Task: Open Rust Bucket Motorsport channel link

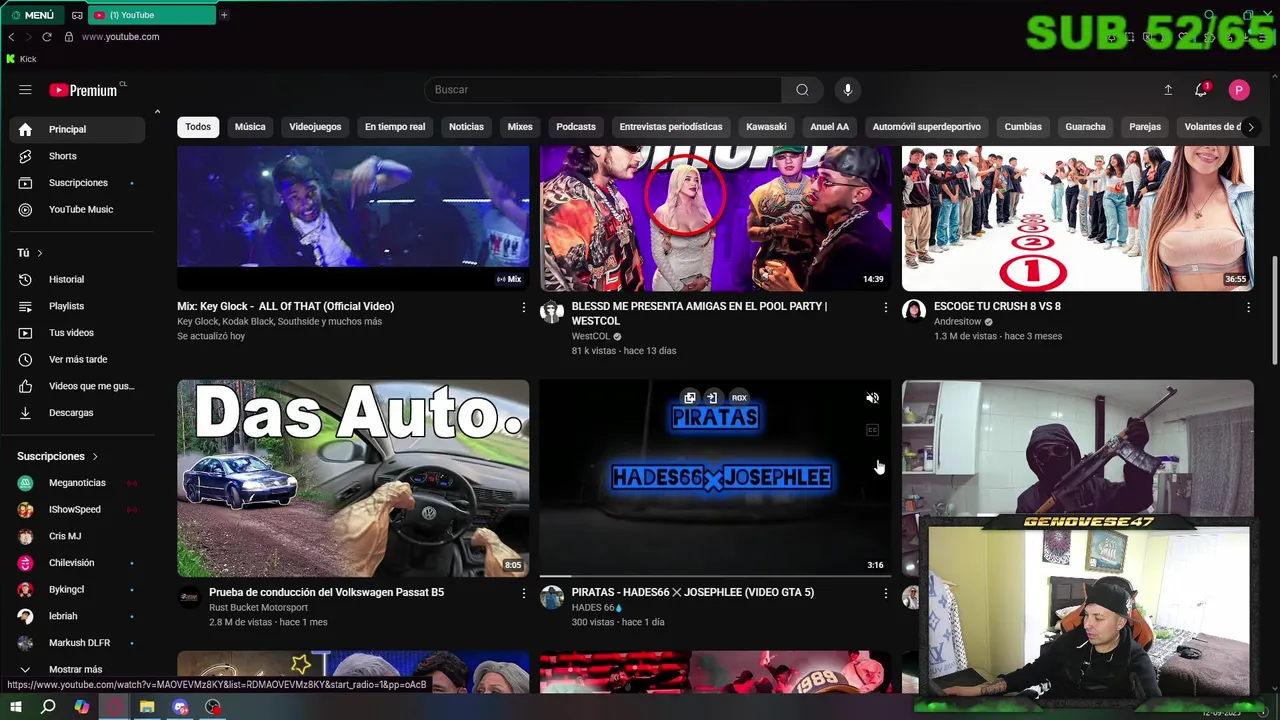Action: tap(258, 607)
